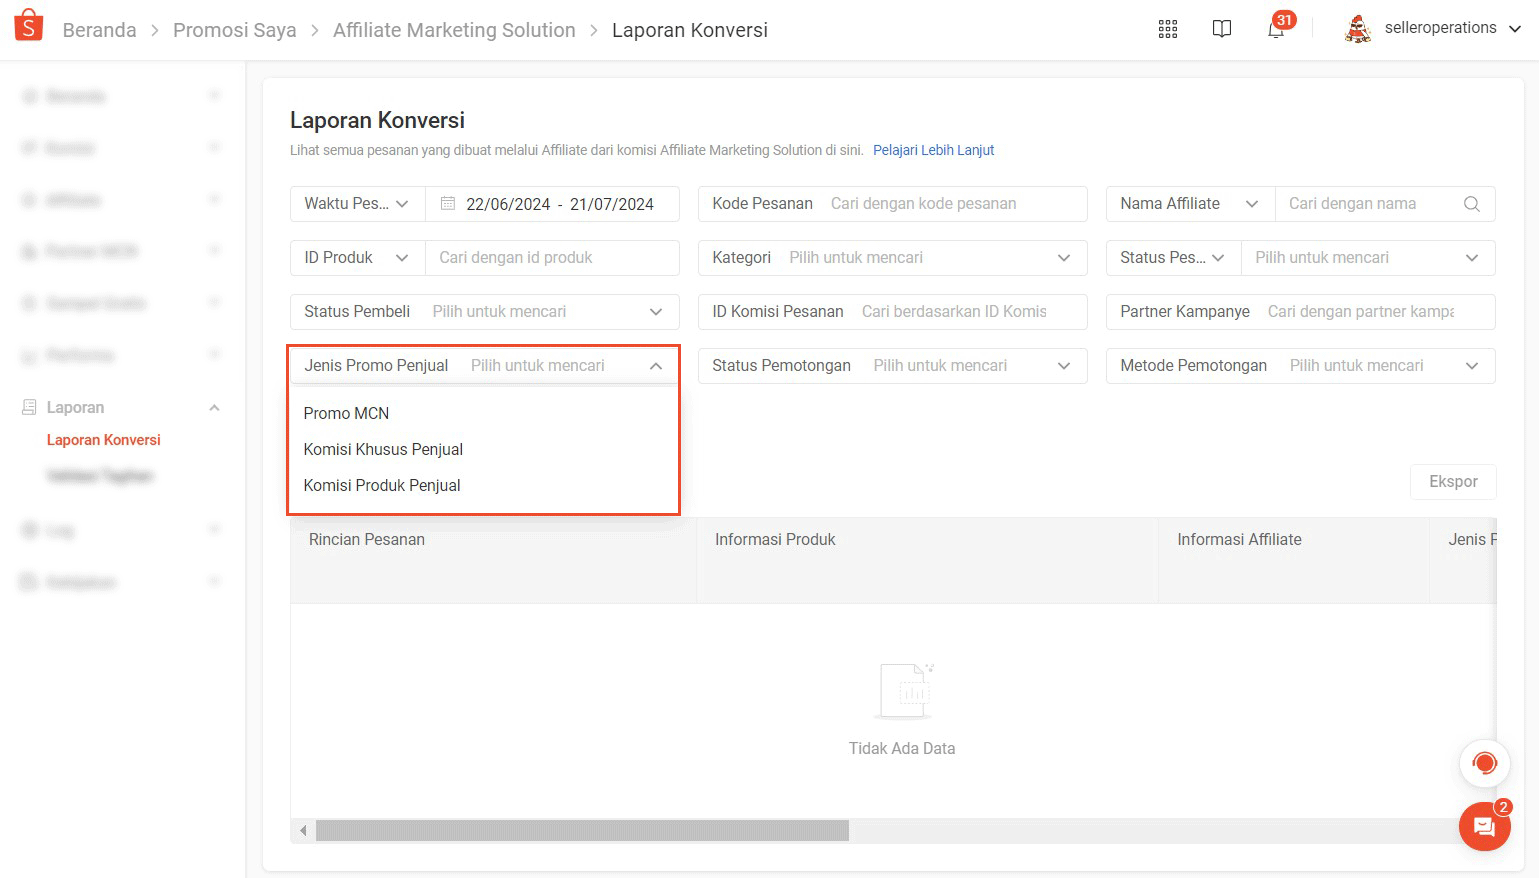The width and height of the screenshot is (1539, 878).
Task: Choose Komisi Produk Penjual option
Action: (x=382, y=485)
